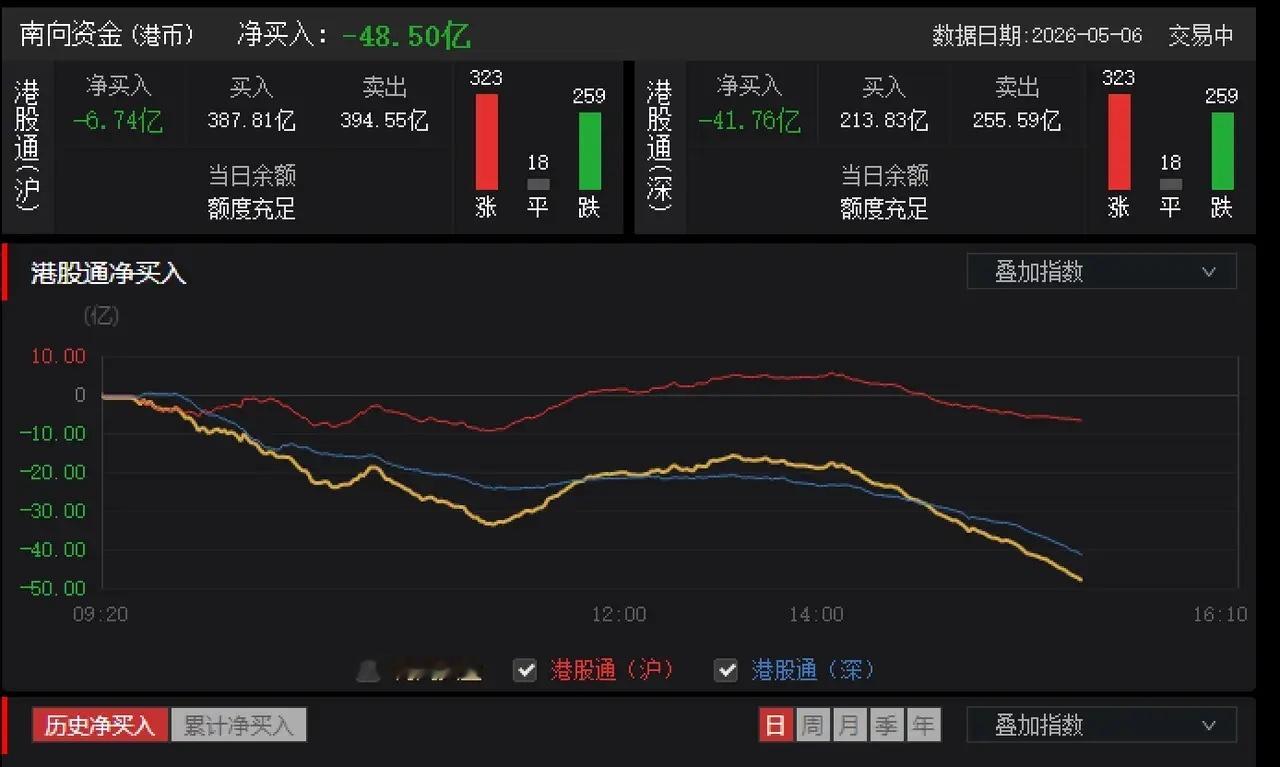Click the 港股通(深) vertical panel label
Screen dimensions: 1280x767
pyautogui.click(x=659, y=147)
